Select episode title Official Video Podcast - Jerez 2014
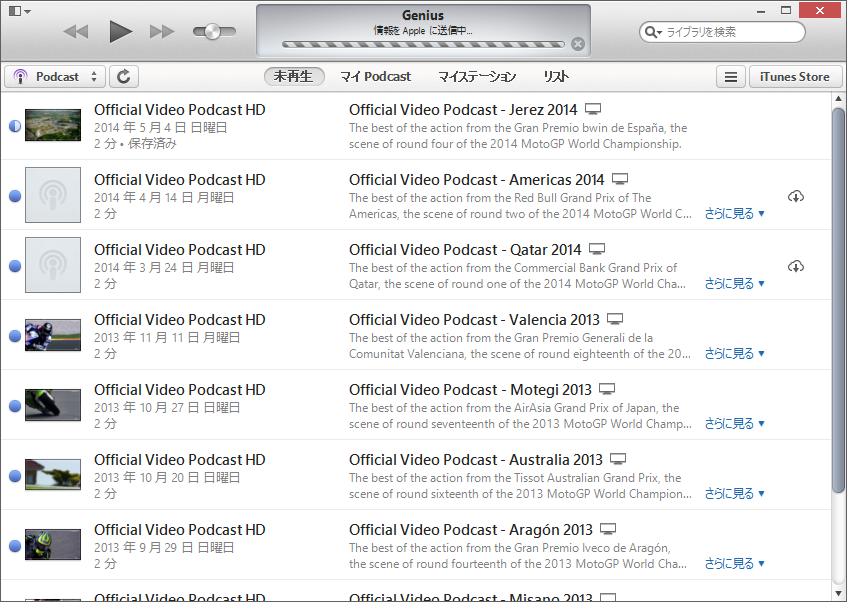The height and width of the screenshot is (602, 847). point(463,110)
